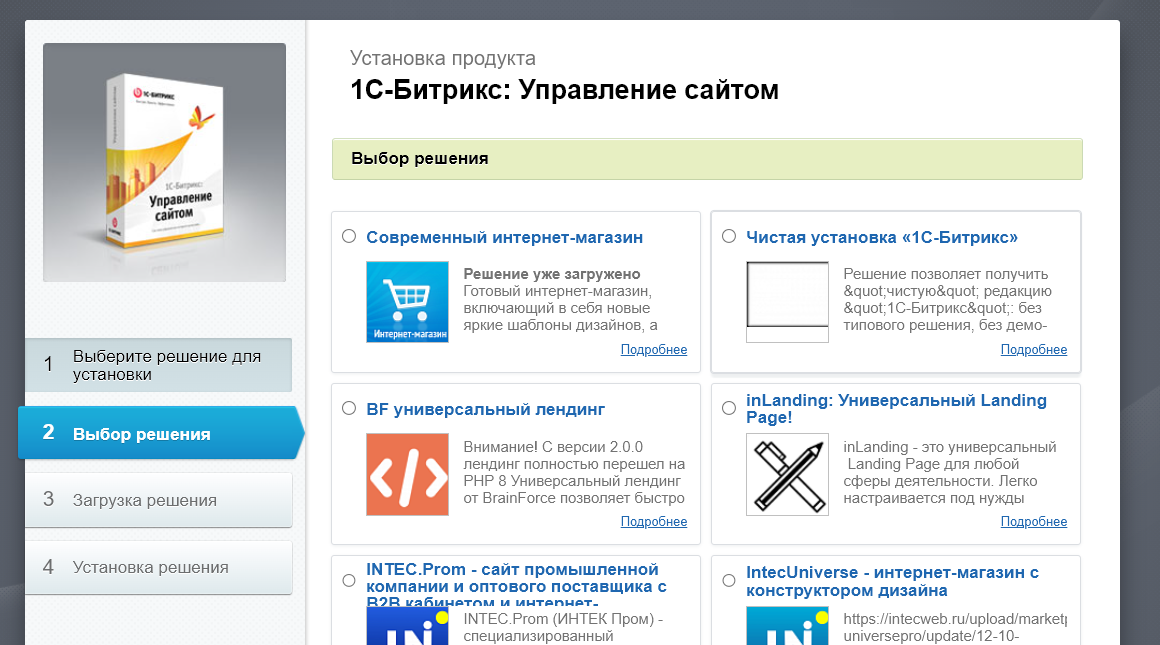Click the inLanding: Универсальный Landing Page! title
The image size is (1160, 645).
click(897, 408)
